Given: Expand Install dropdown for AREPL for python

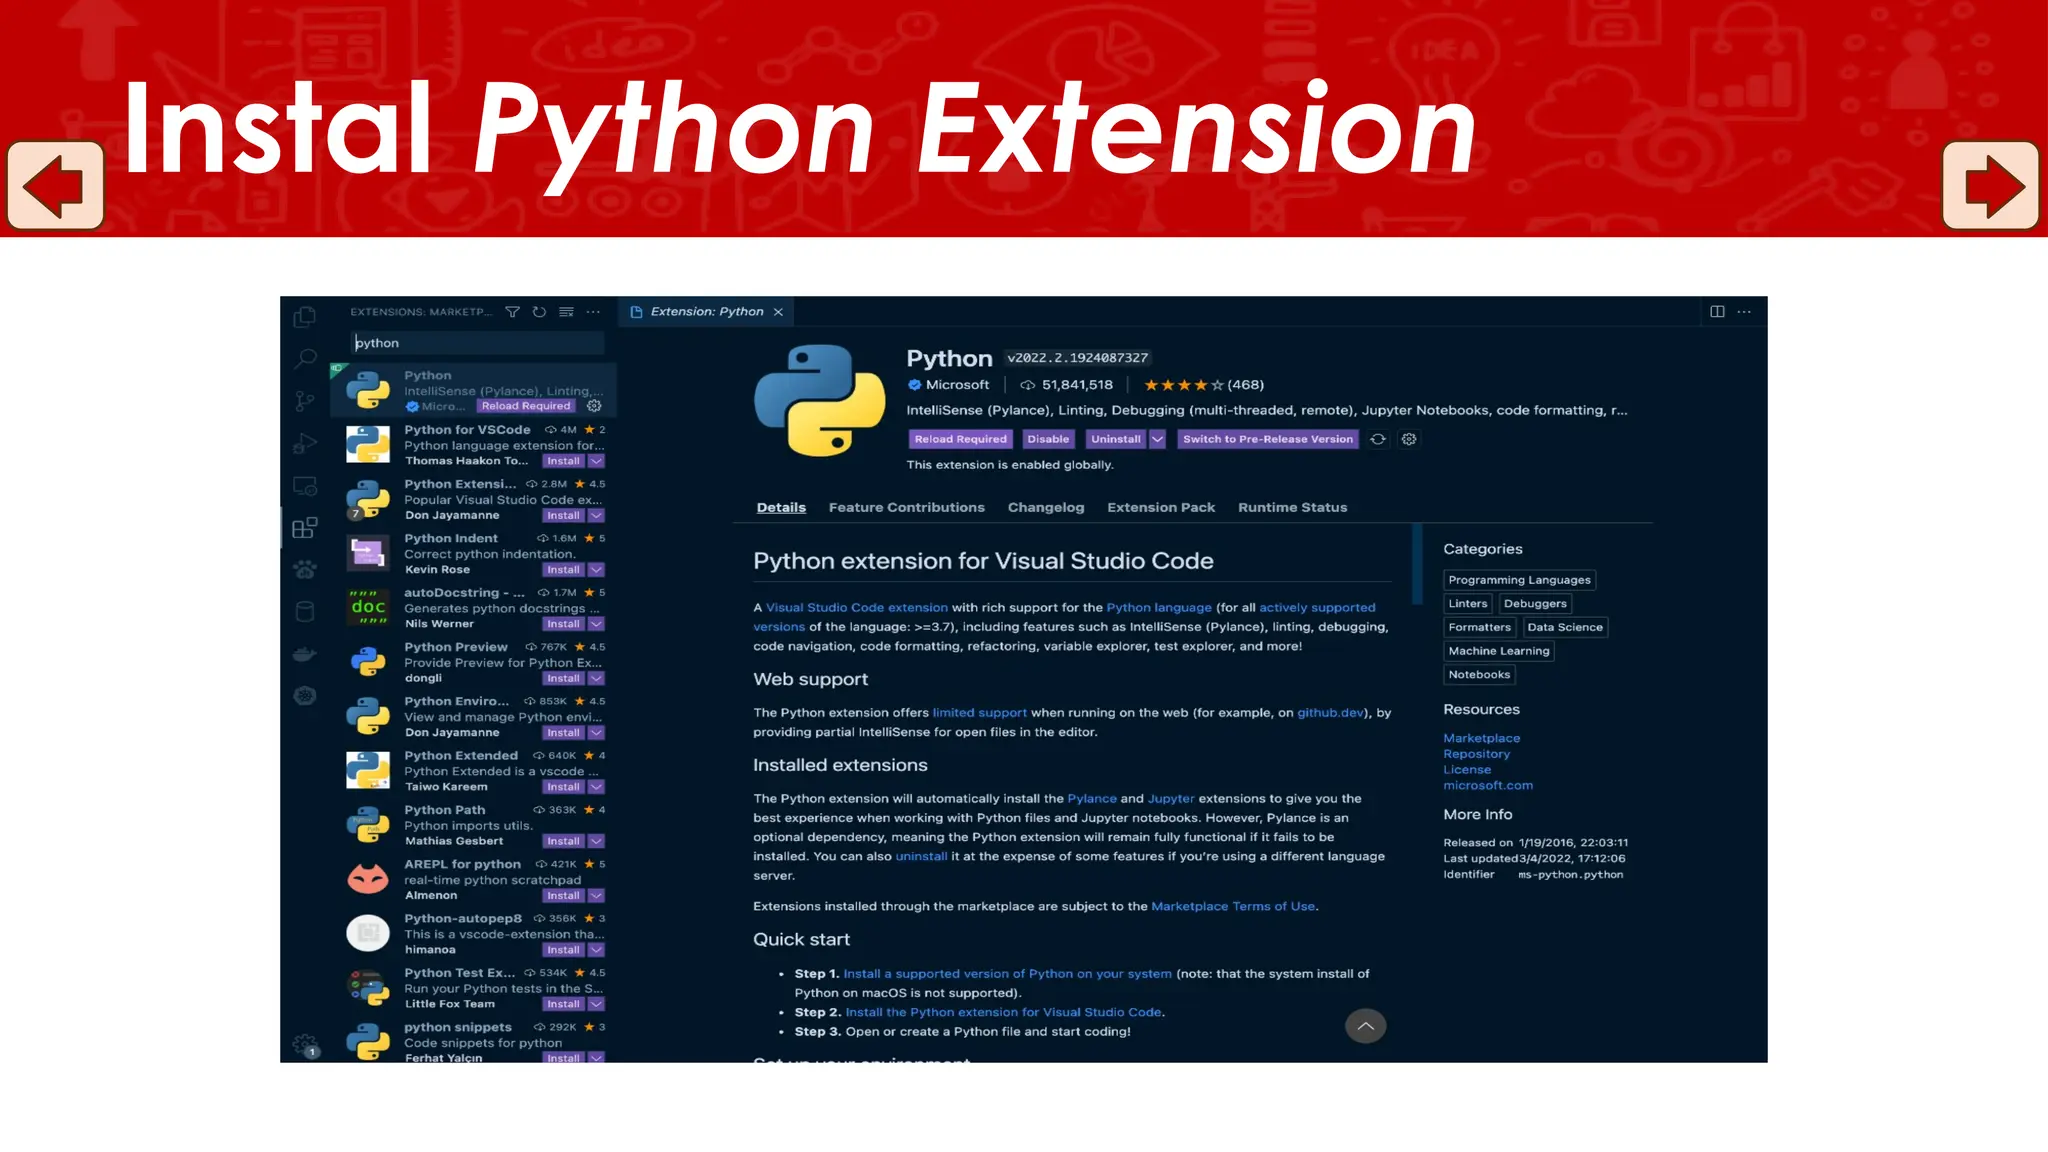Looking at the screenshot, I should click(596, 896).
